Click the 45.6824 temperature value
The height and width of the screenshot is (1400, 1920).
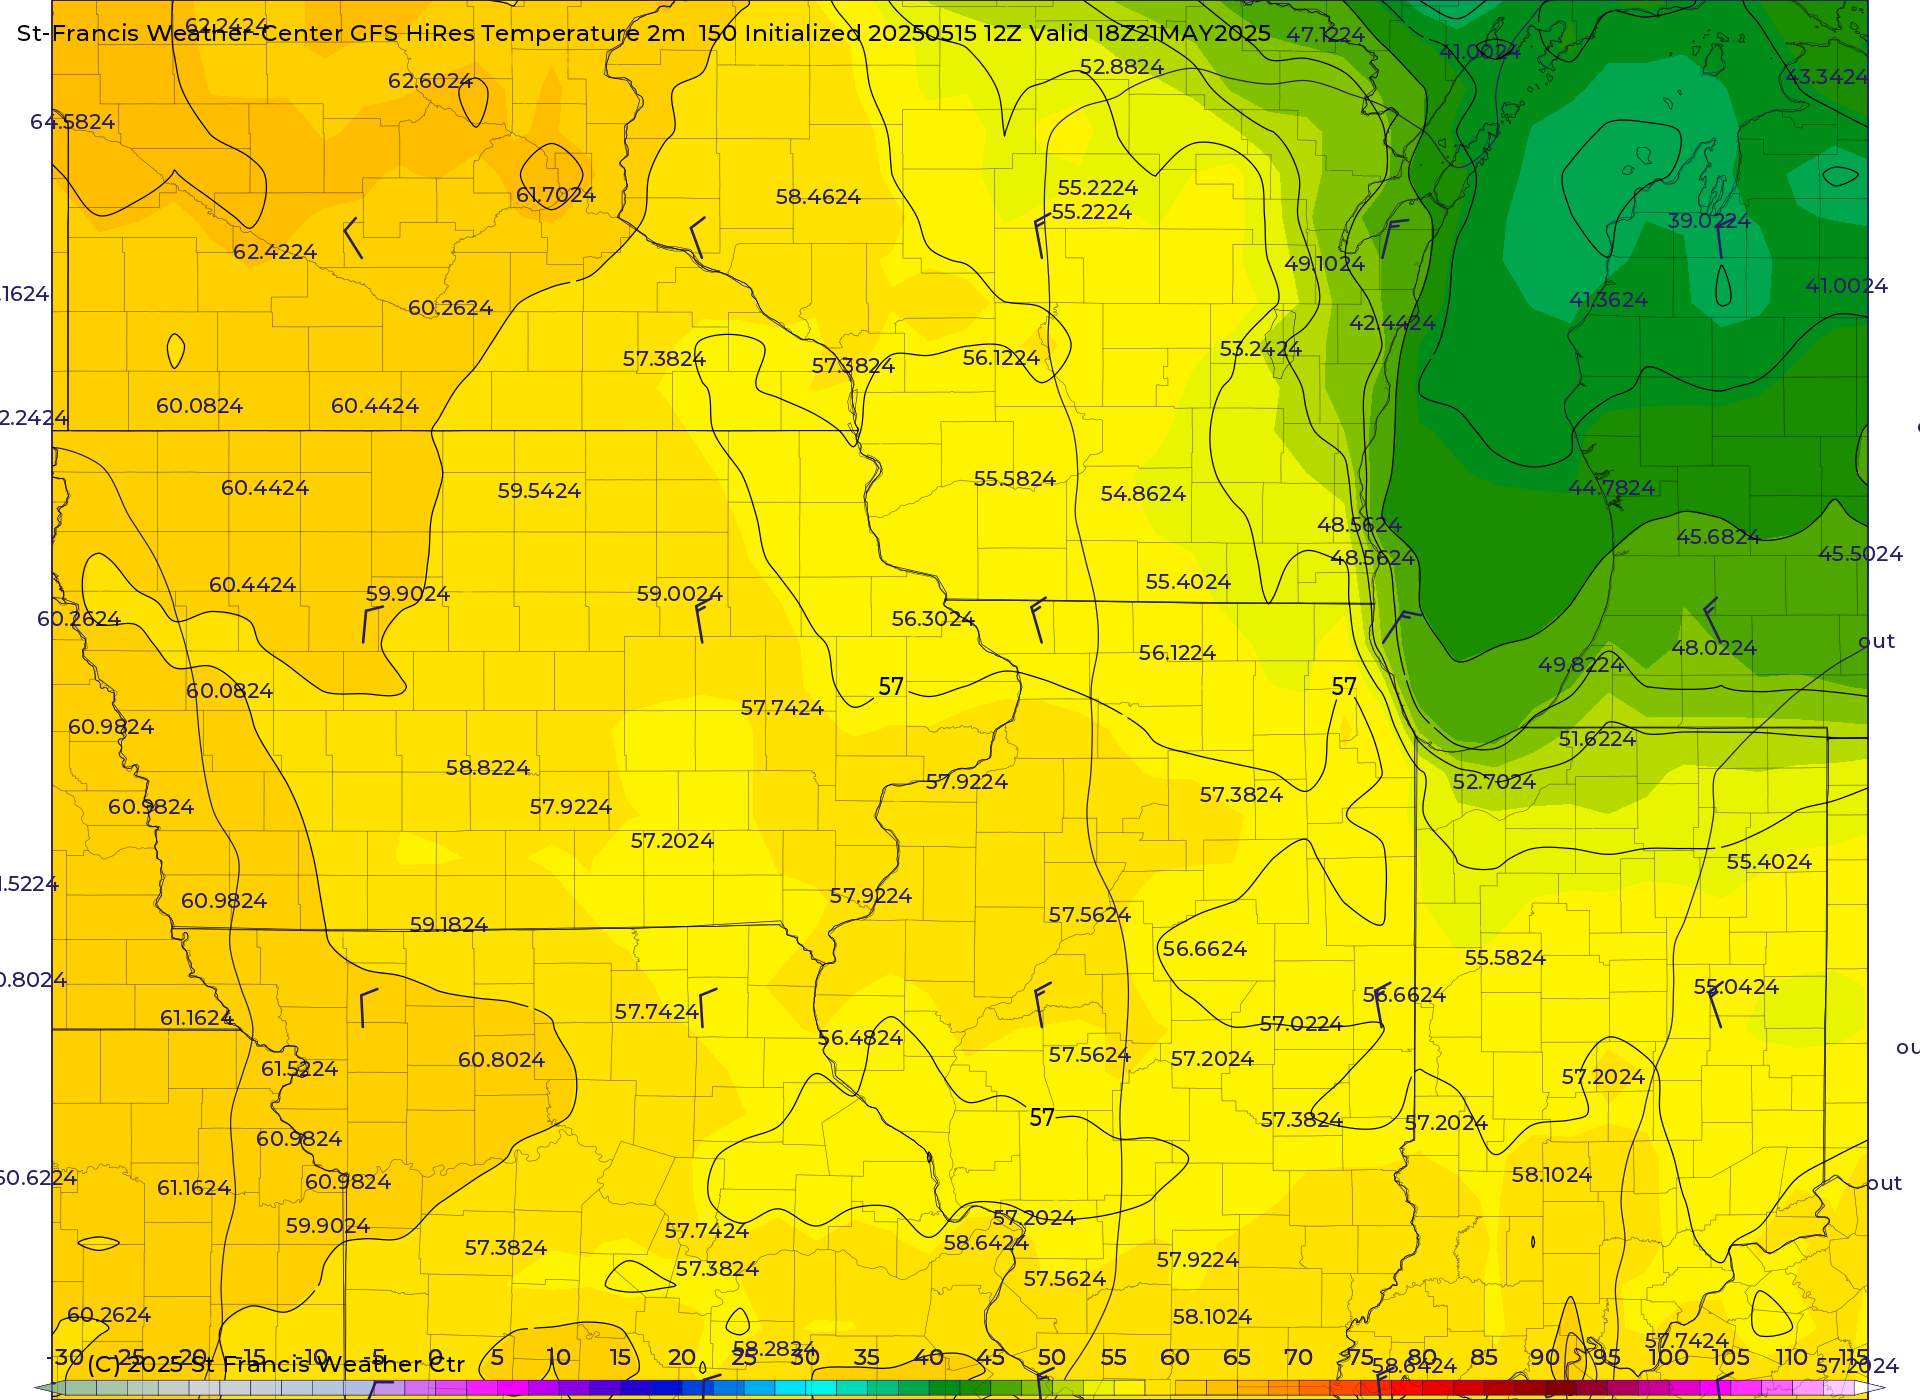pyautogui.click(x=1719, y=537)
